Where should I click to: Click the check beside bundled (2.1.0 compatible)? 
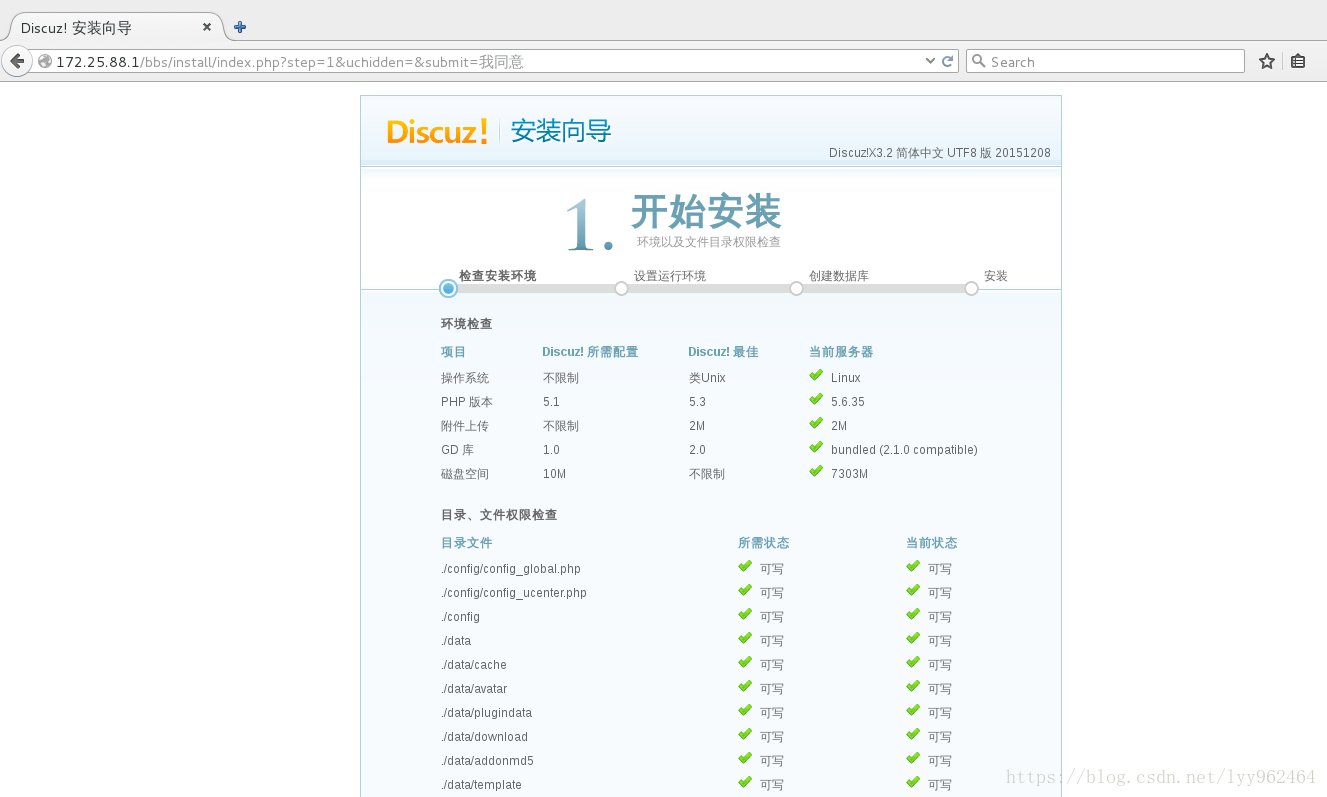pyautogui.click(x=816, y=448)
